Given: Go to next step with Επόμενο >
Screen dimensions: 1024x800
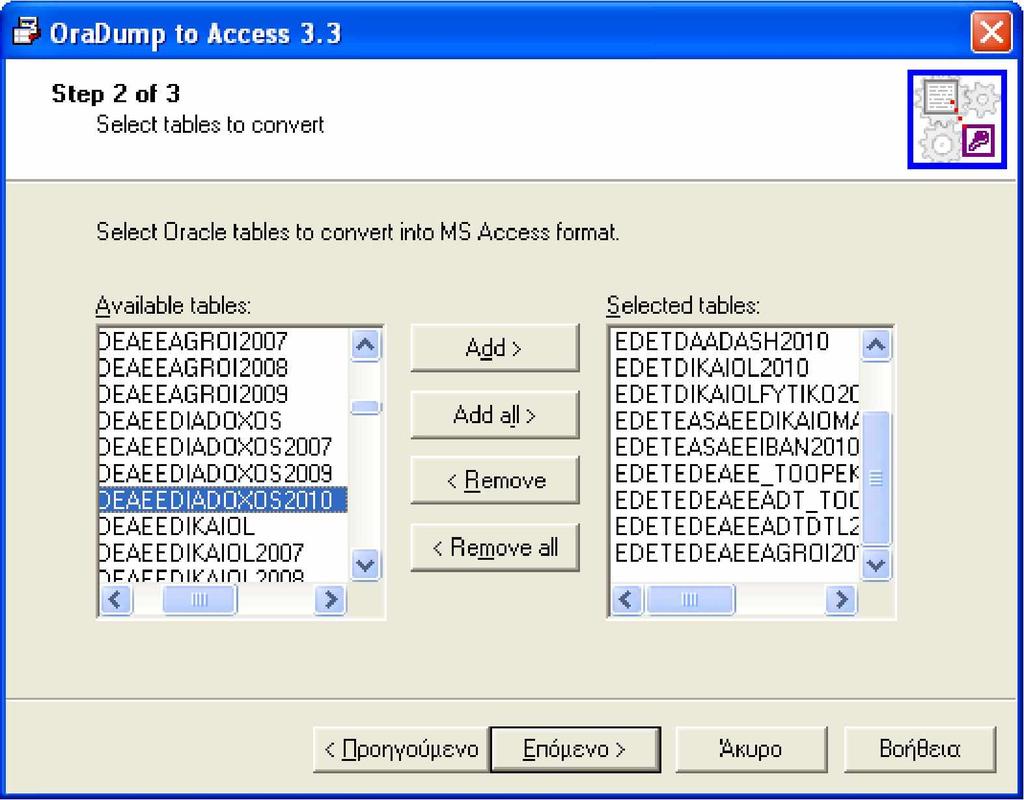Looking at the screenshot, I should (575, 749).
